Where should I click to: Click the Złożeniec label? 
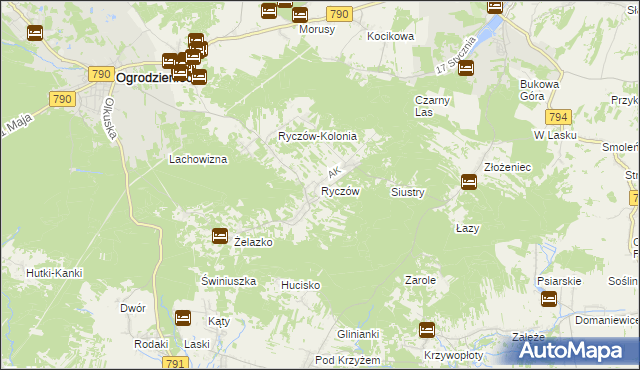tap(507, 167)
